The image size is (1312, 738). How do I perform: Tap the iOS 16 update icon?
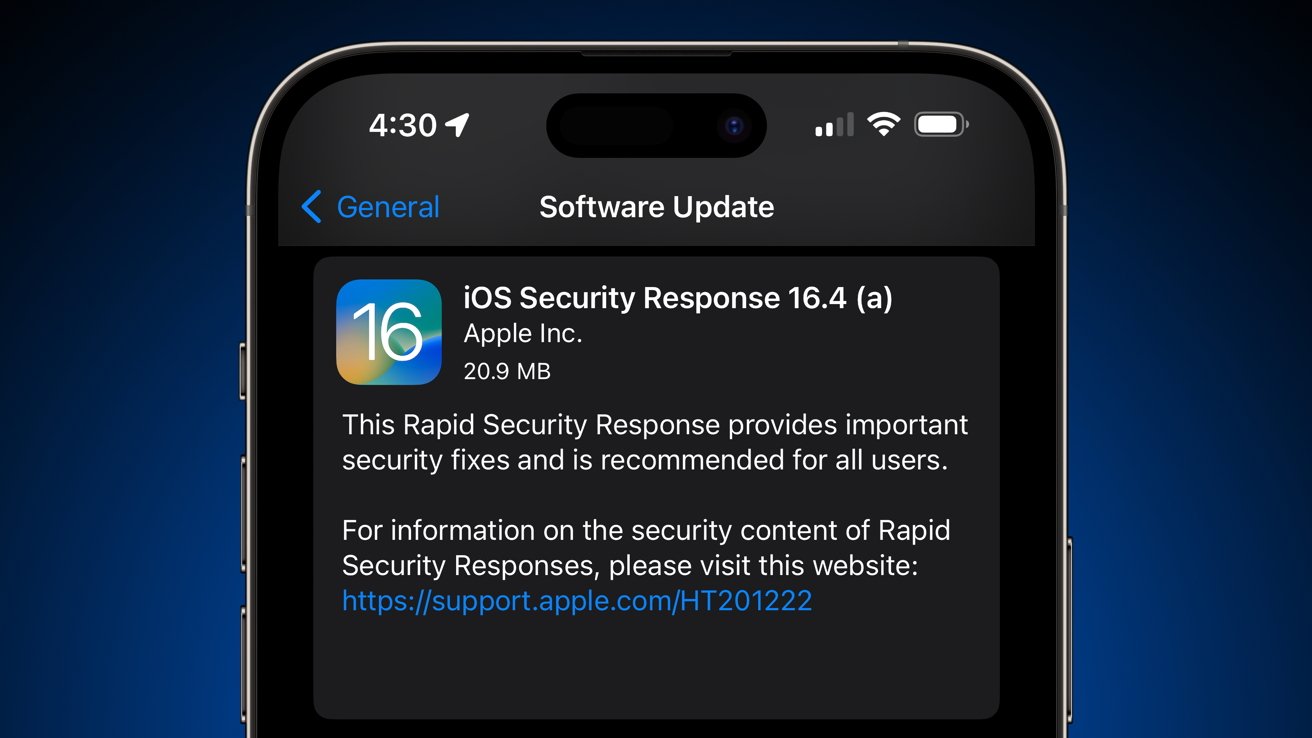pyautogui.click(x=389, y=332)
